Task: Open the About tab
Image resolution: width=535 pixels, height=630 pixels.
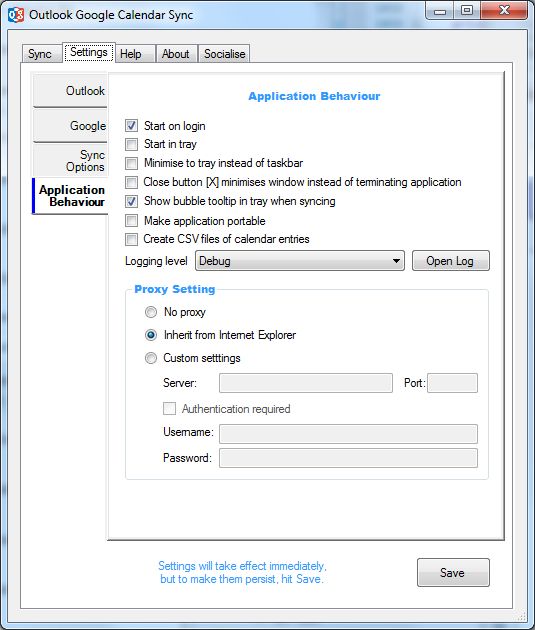Action: [x=176, y=54]
